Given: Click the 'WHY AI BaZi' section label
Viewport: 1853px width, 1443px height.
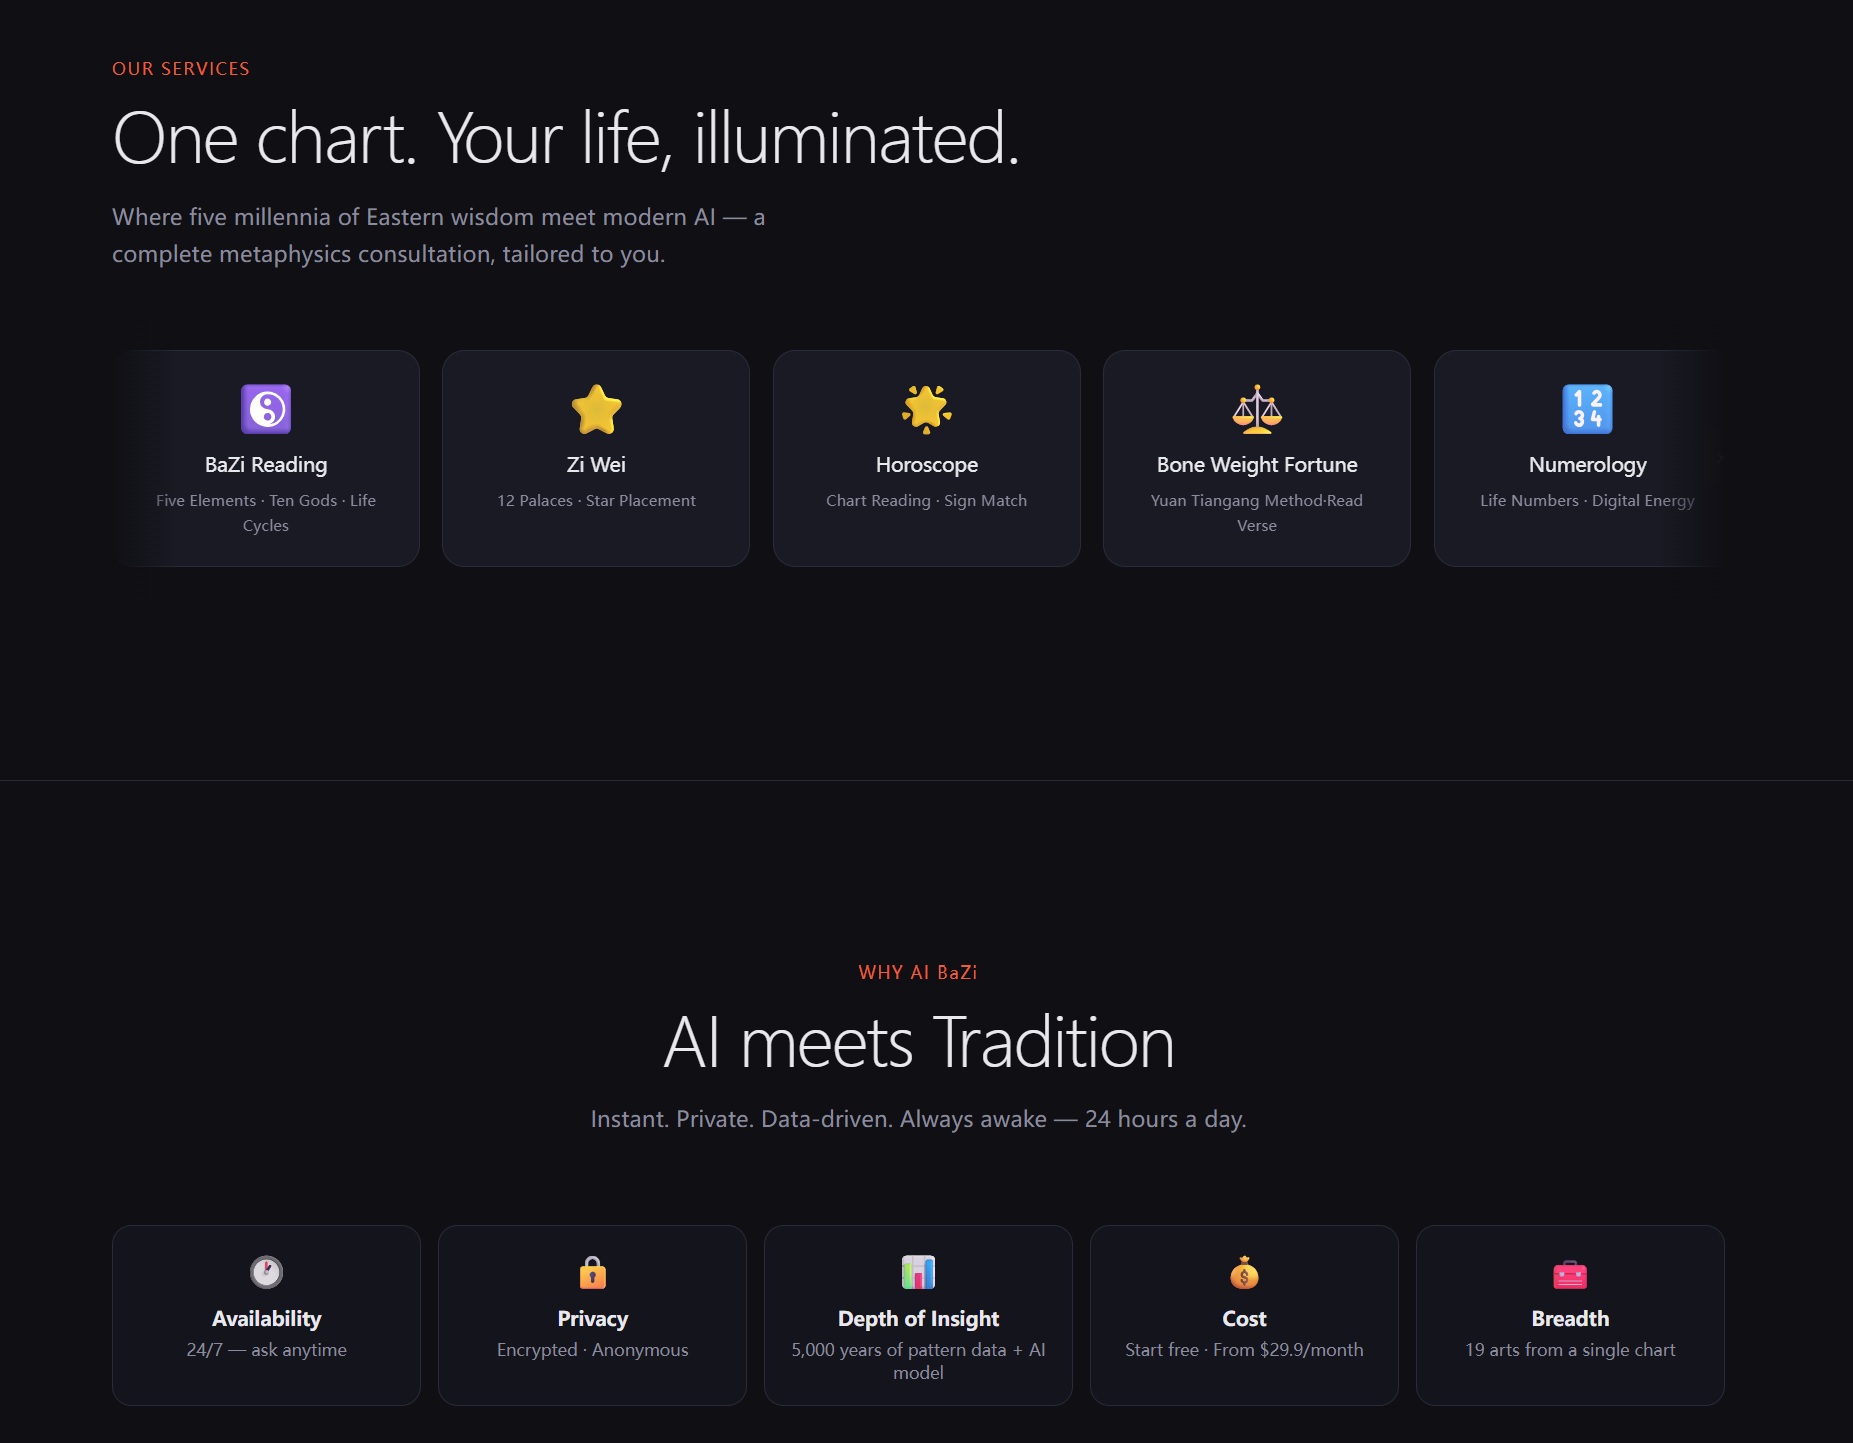Looking at the screenshot, I should 918,973.
